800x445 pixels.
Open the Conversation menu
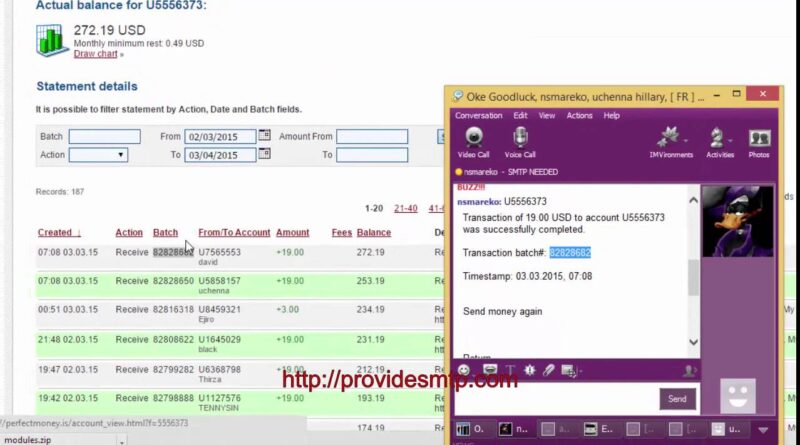(x=479, y=115)
